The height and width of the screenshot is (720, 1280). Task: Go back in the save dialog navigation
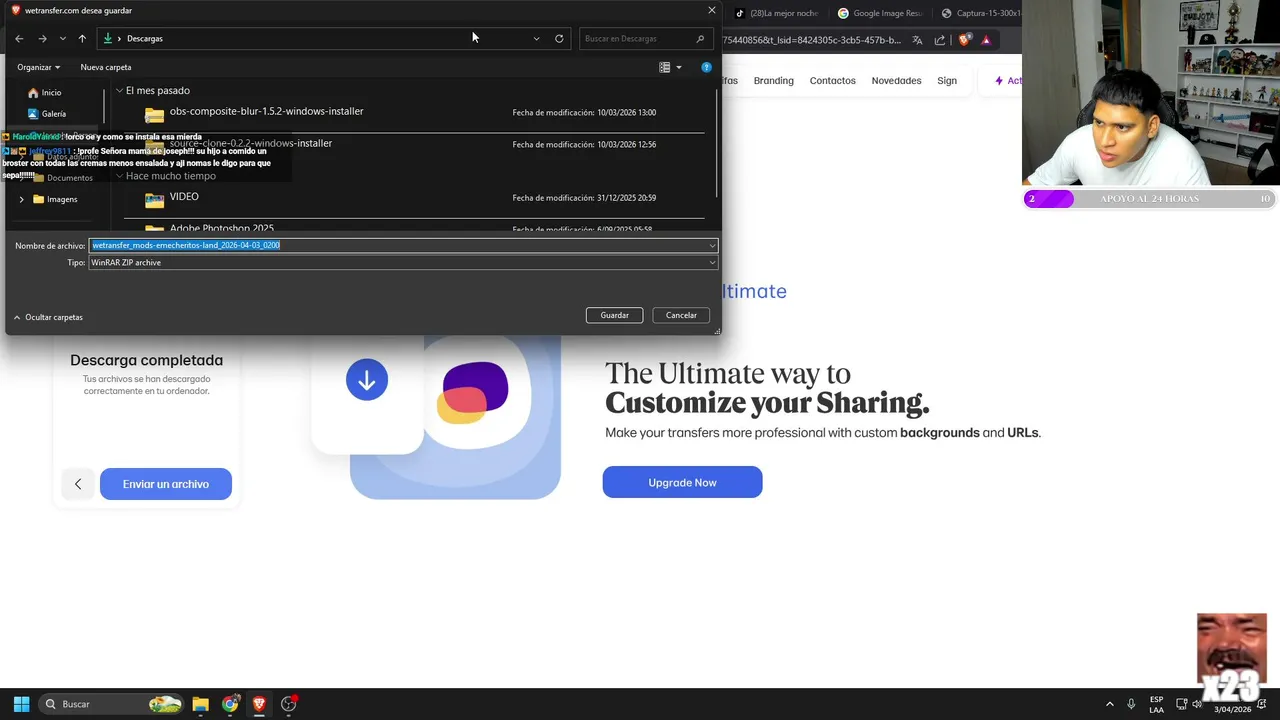coord(19,39)
